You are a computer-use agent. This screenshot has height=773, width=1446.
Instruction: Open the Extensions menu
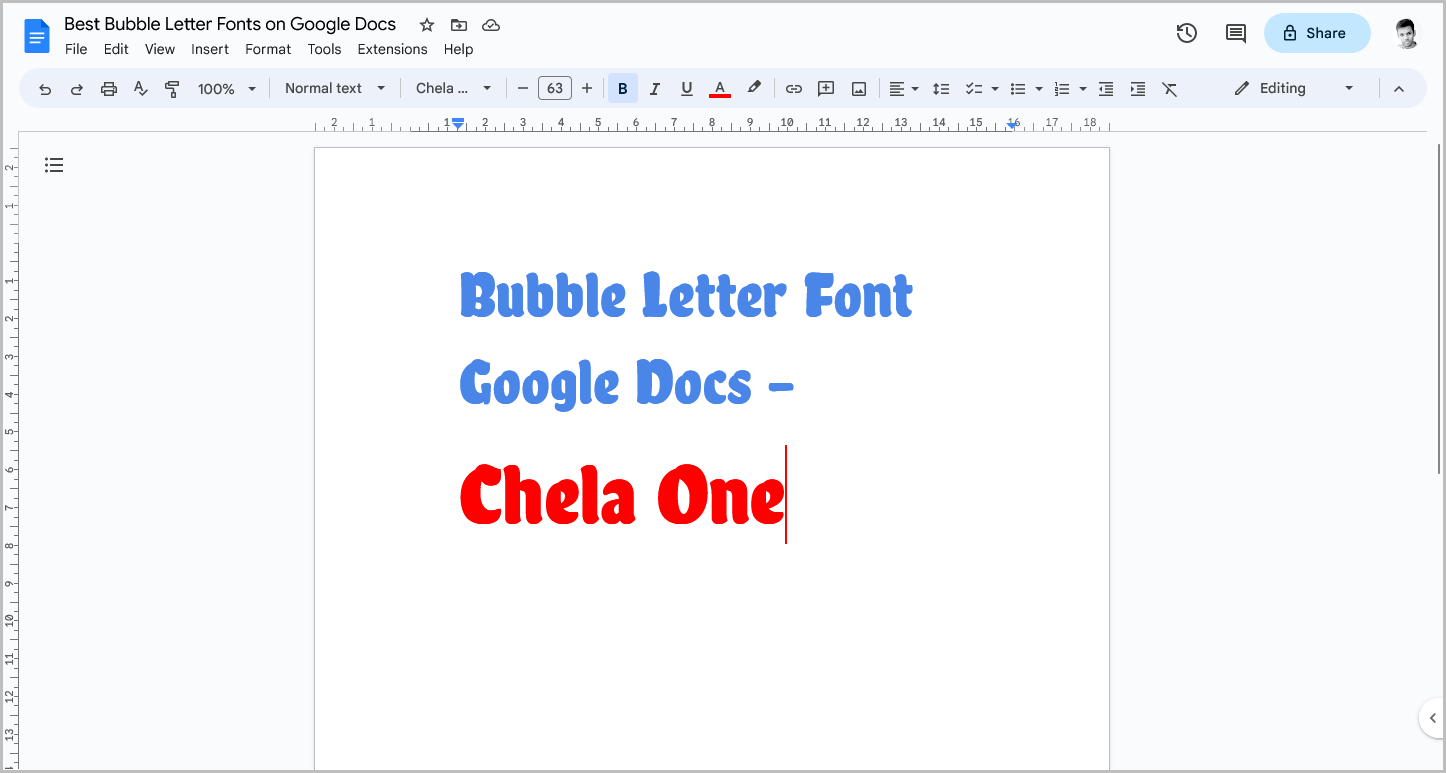392,49
